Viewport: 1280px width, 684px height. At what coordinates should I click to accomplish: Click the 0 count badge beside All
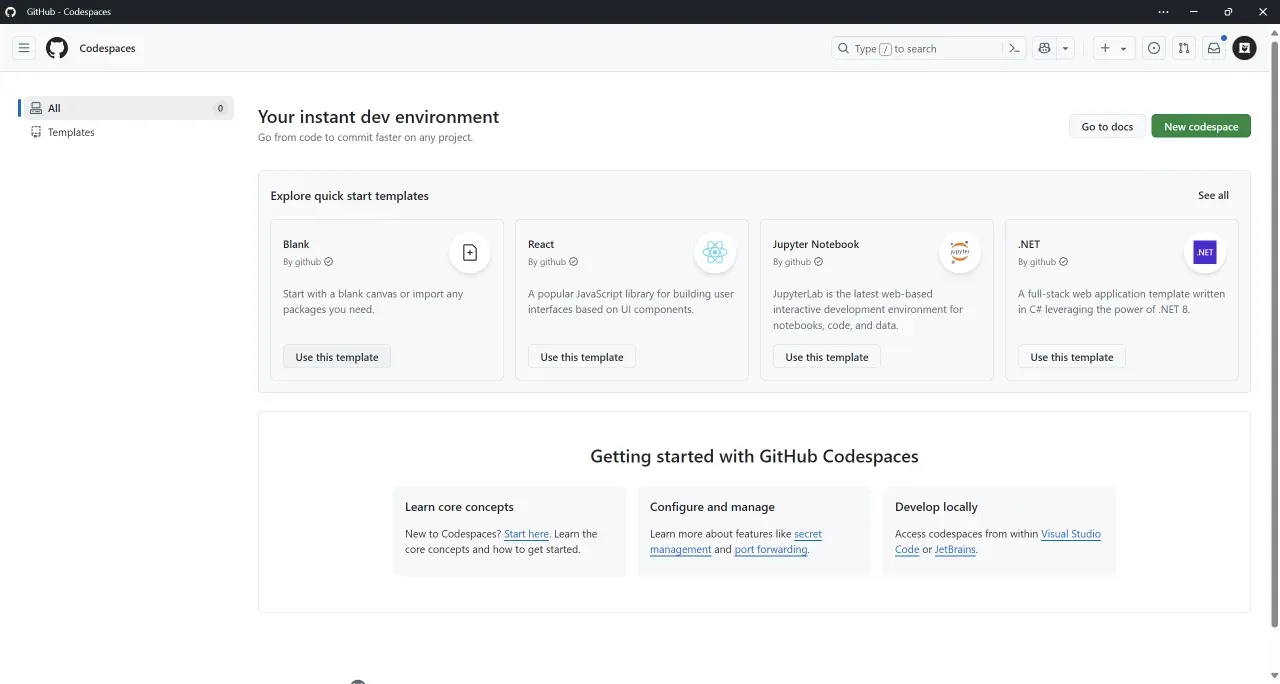click(x=220, y=108)
